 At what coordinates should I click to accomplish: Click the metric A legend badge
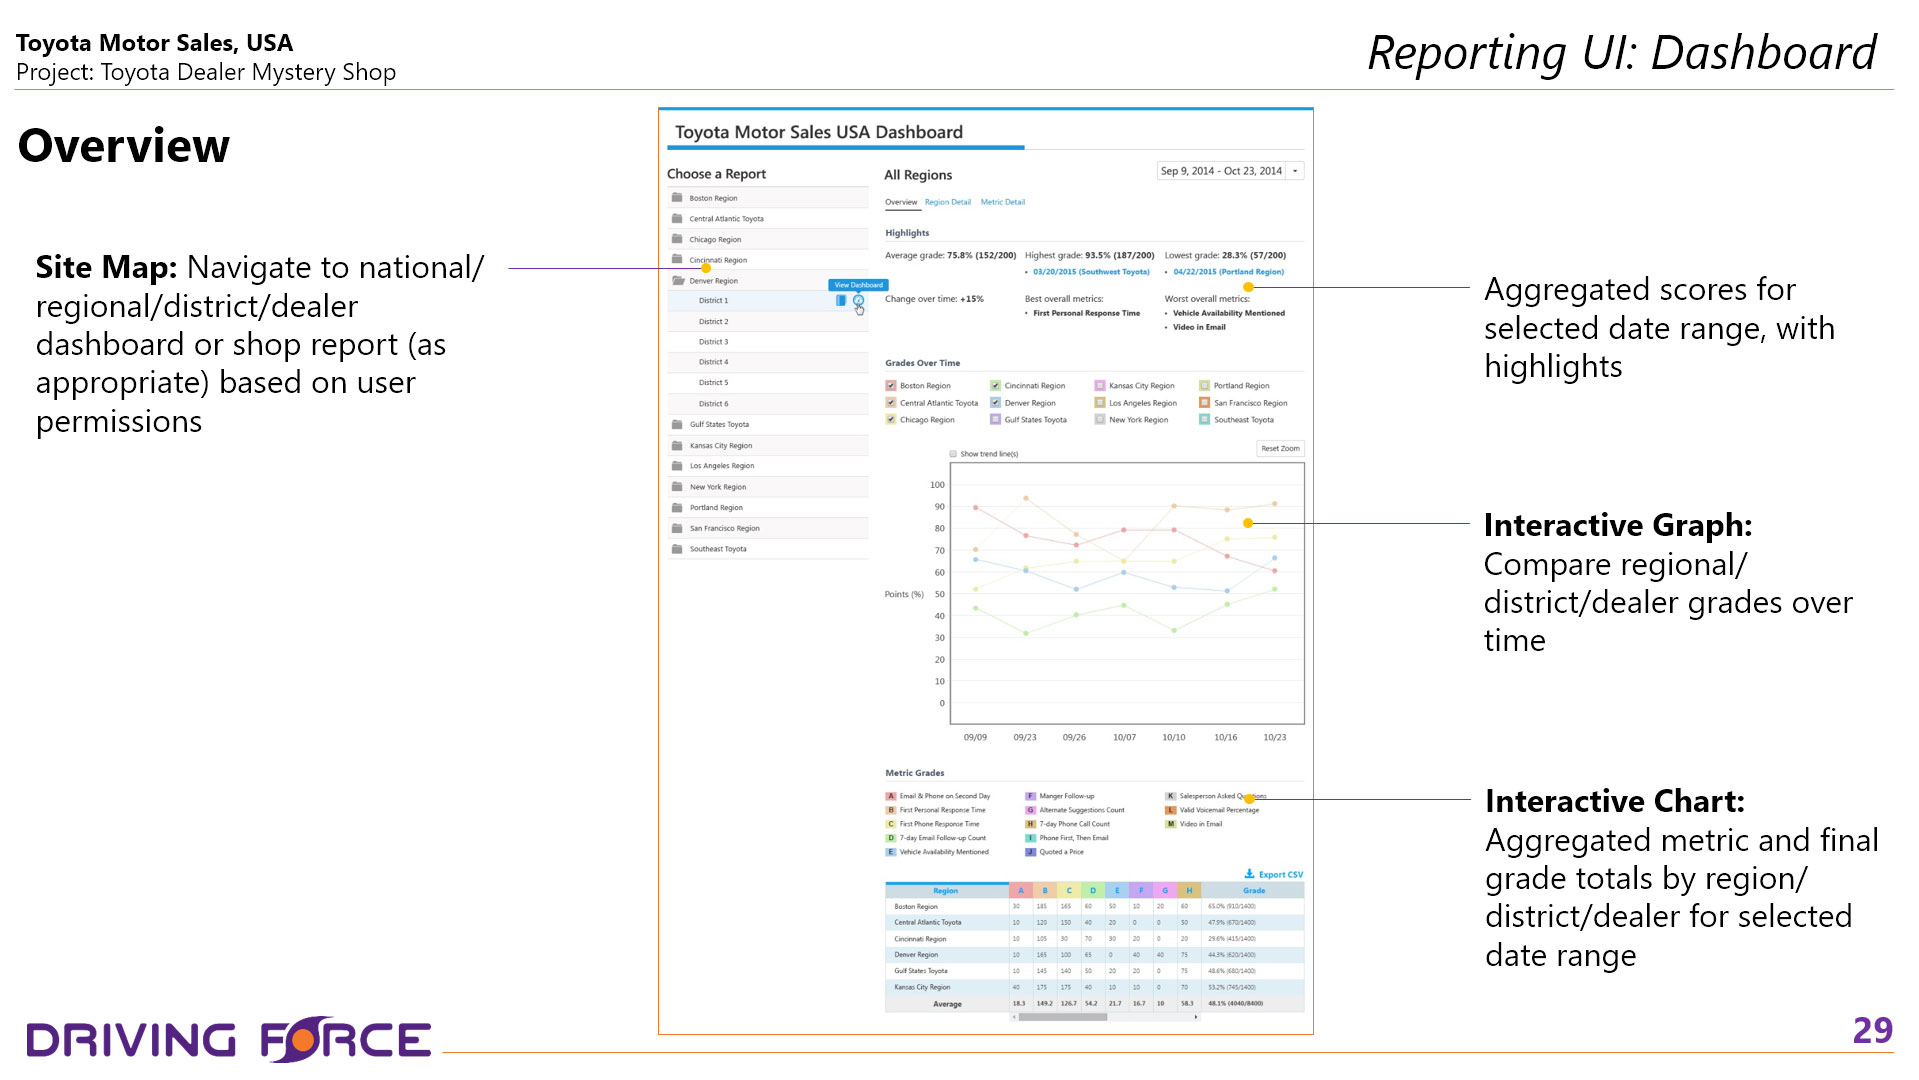(890, 796)
